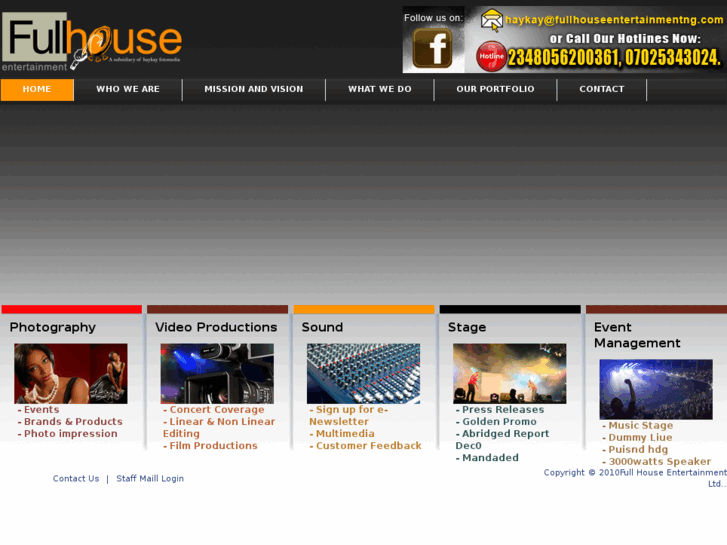727x545 pixels.
Task: Go to MISSION AND VISION page
Action: (x=254, y=89)
